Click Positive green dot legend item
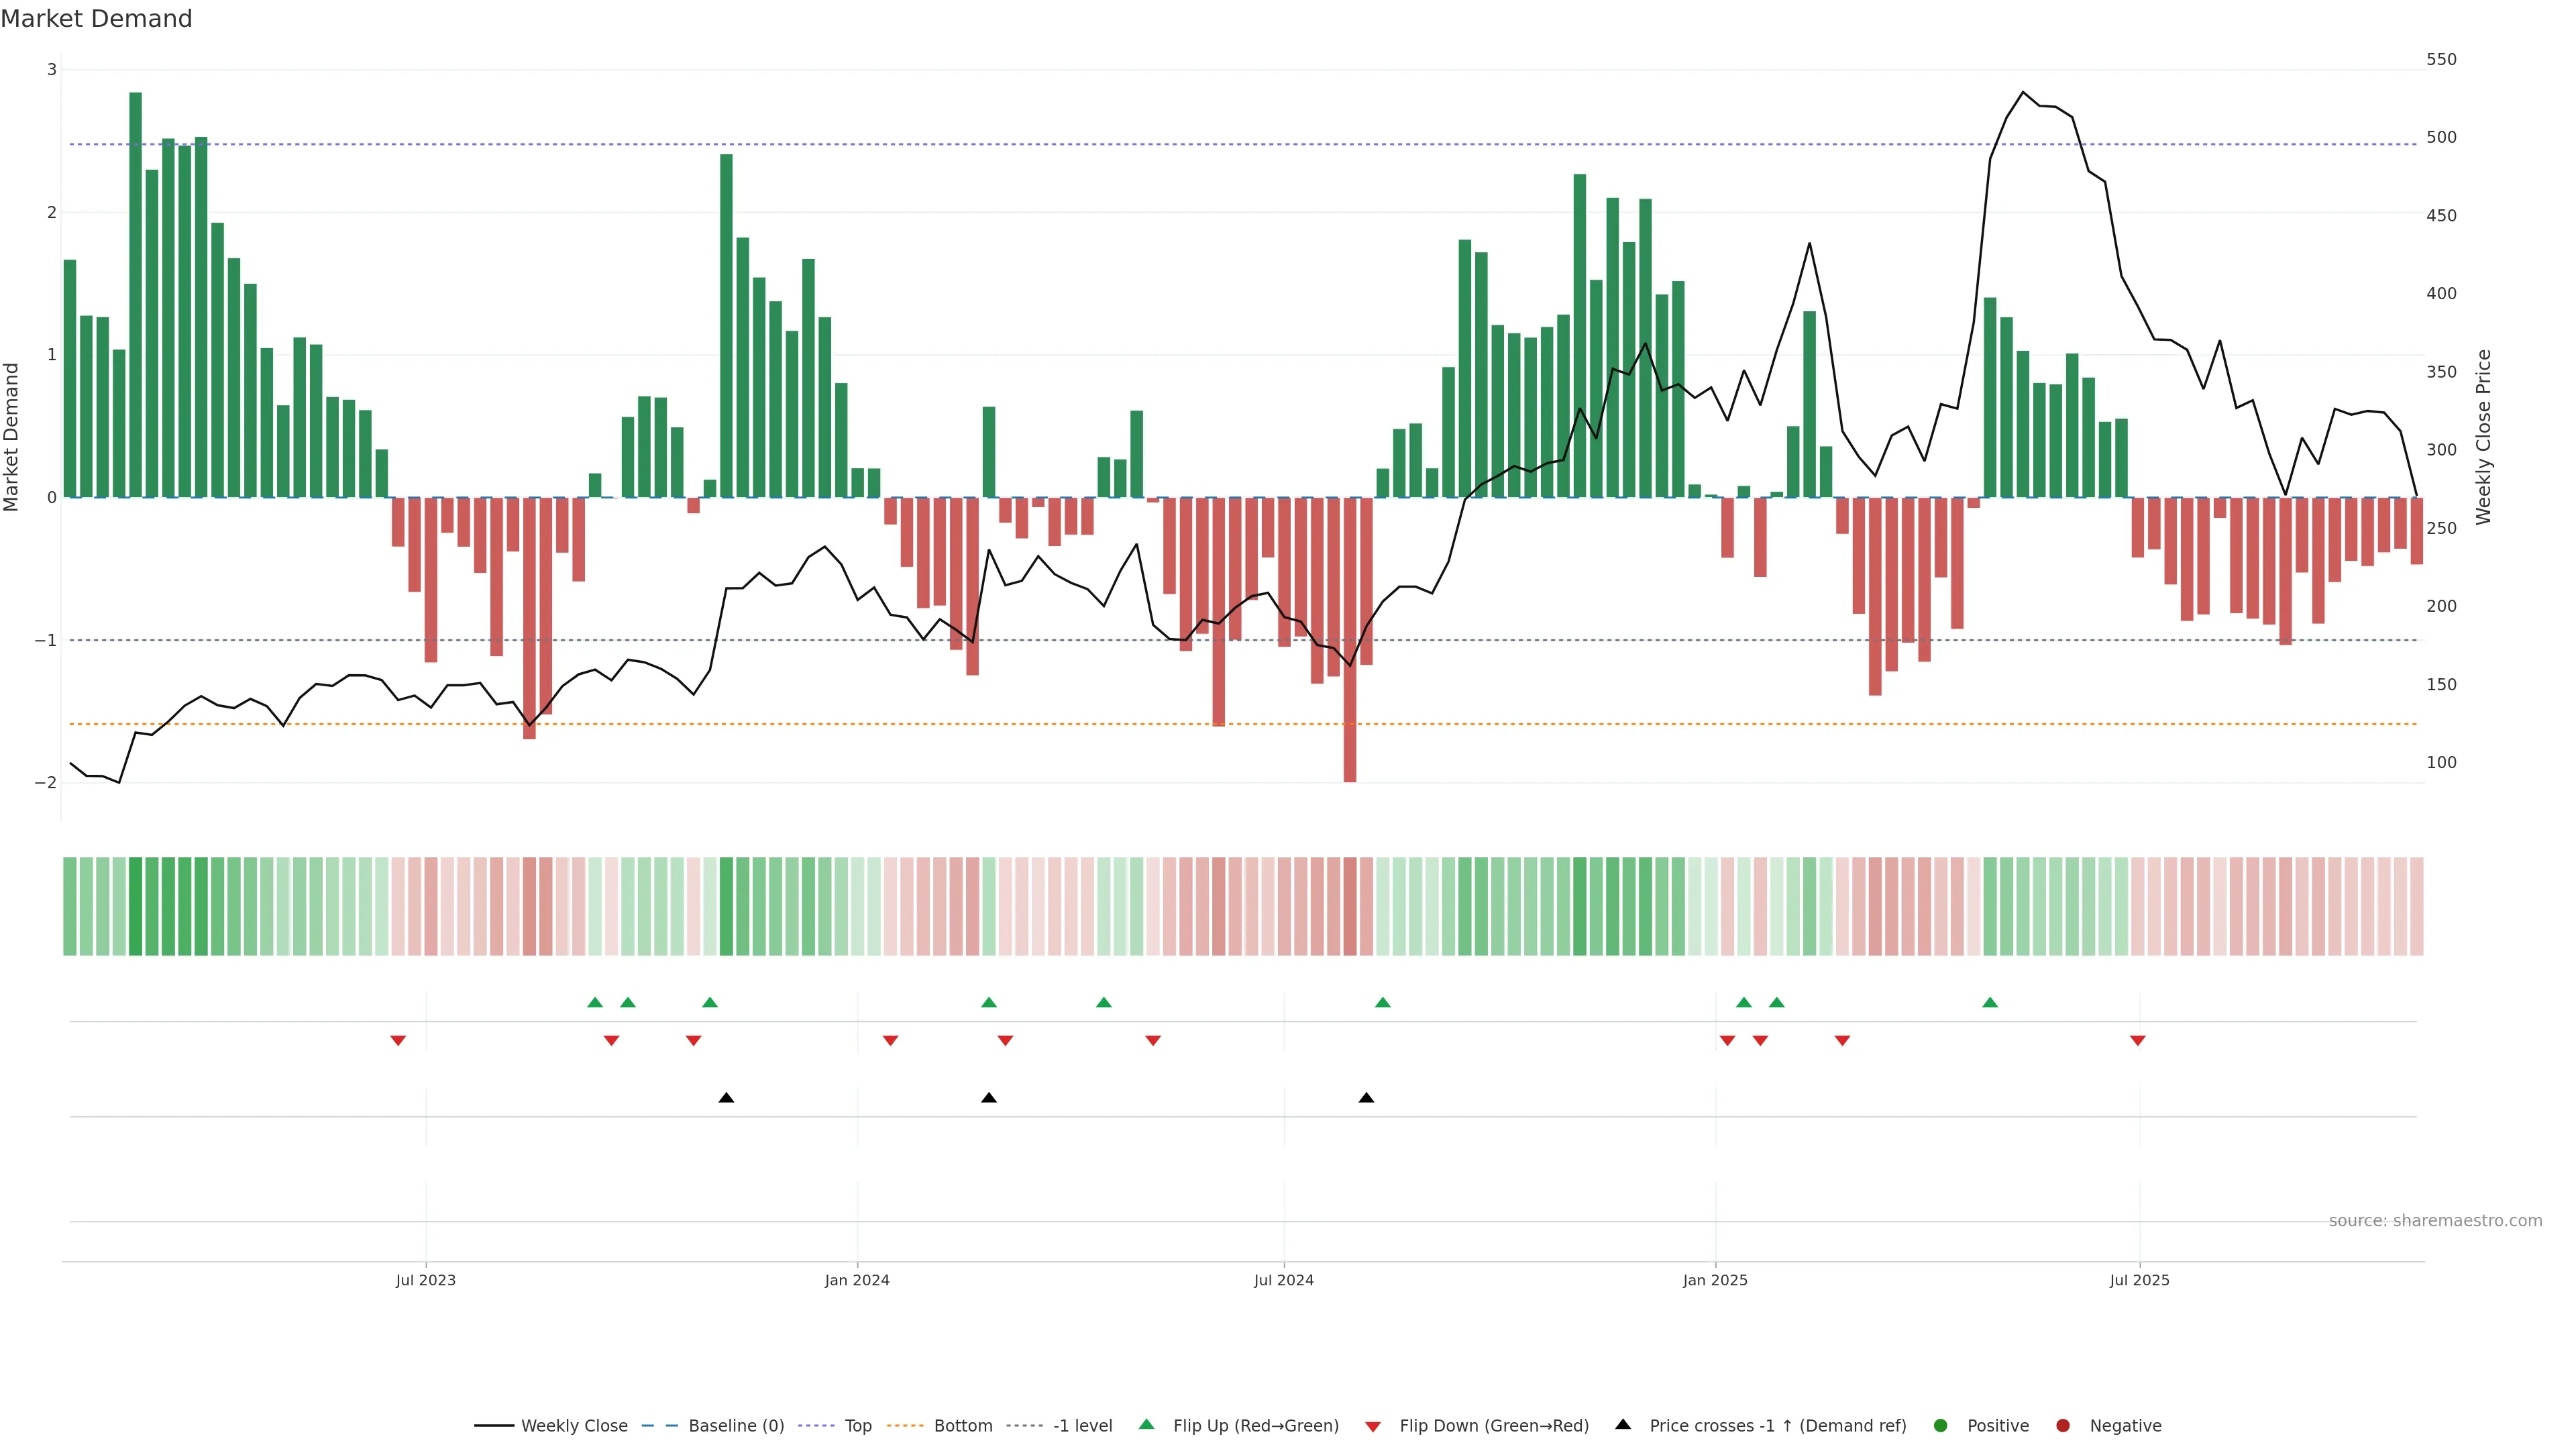The width and height of the screenshot is (2576, 1449). pos(1941,1425)
